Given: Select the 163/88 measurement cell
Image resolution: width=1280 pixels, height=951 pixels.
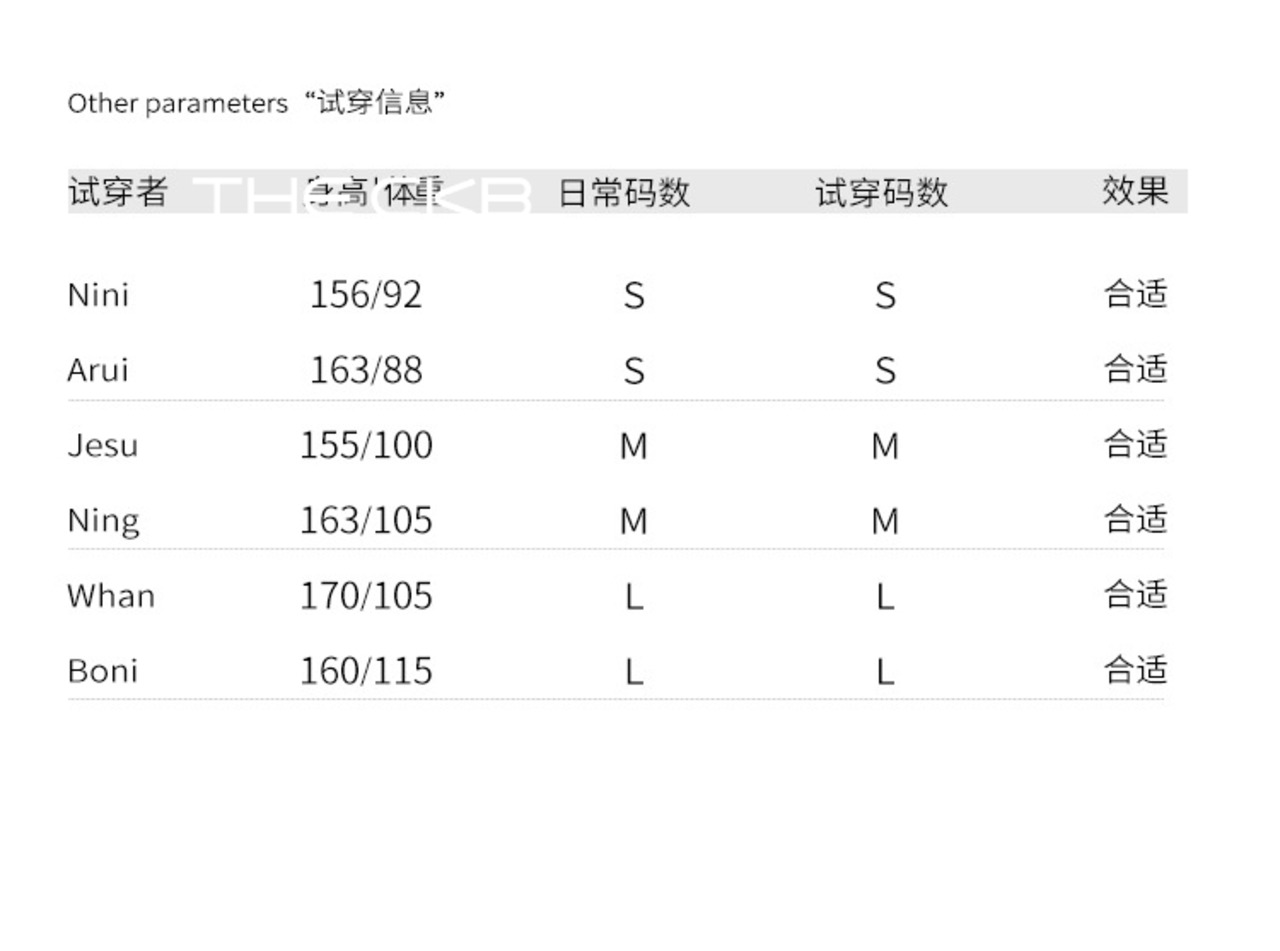Looking at the screenshot, I should [366, 370].
